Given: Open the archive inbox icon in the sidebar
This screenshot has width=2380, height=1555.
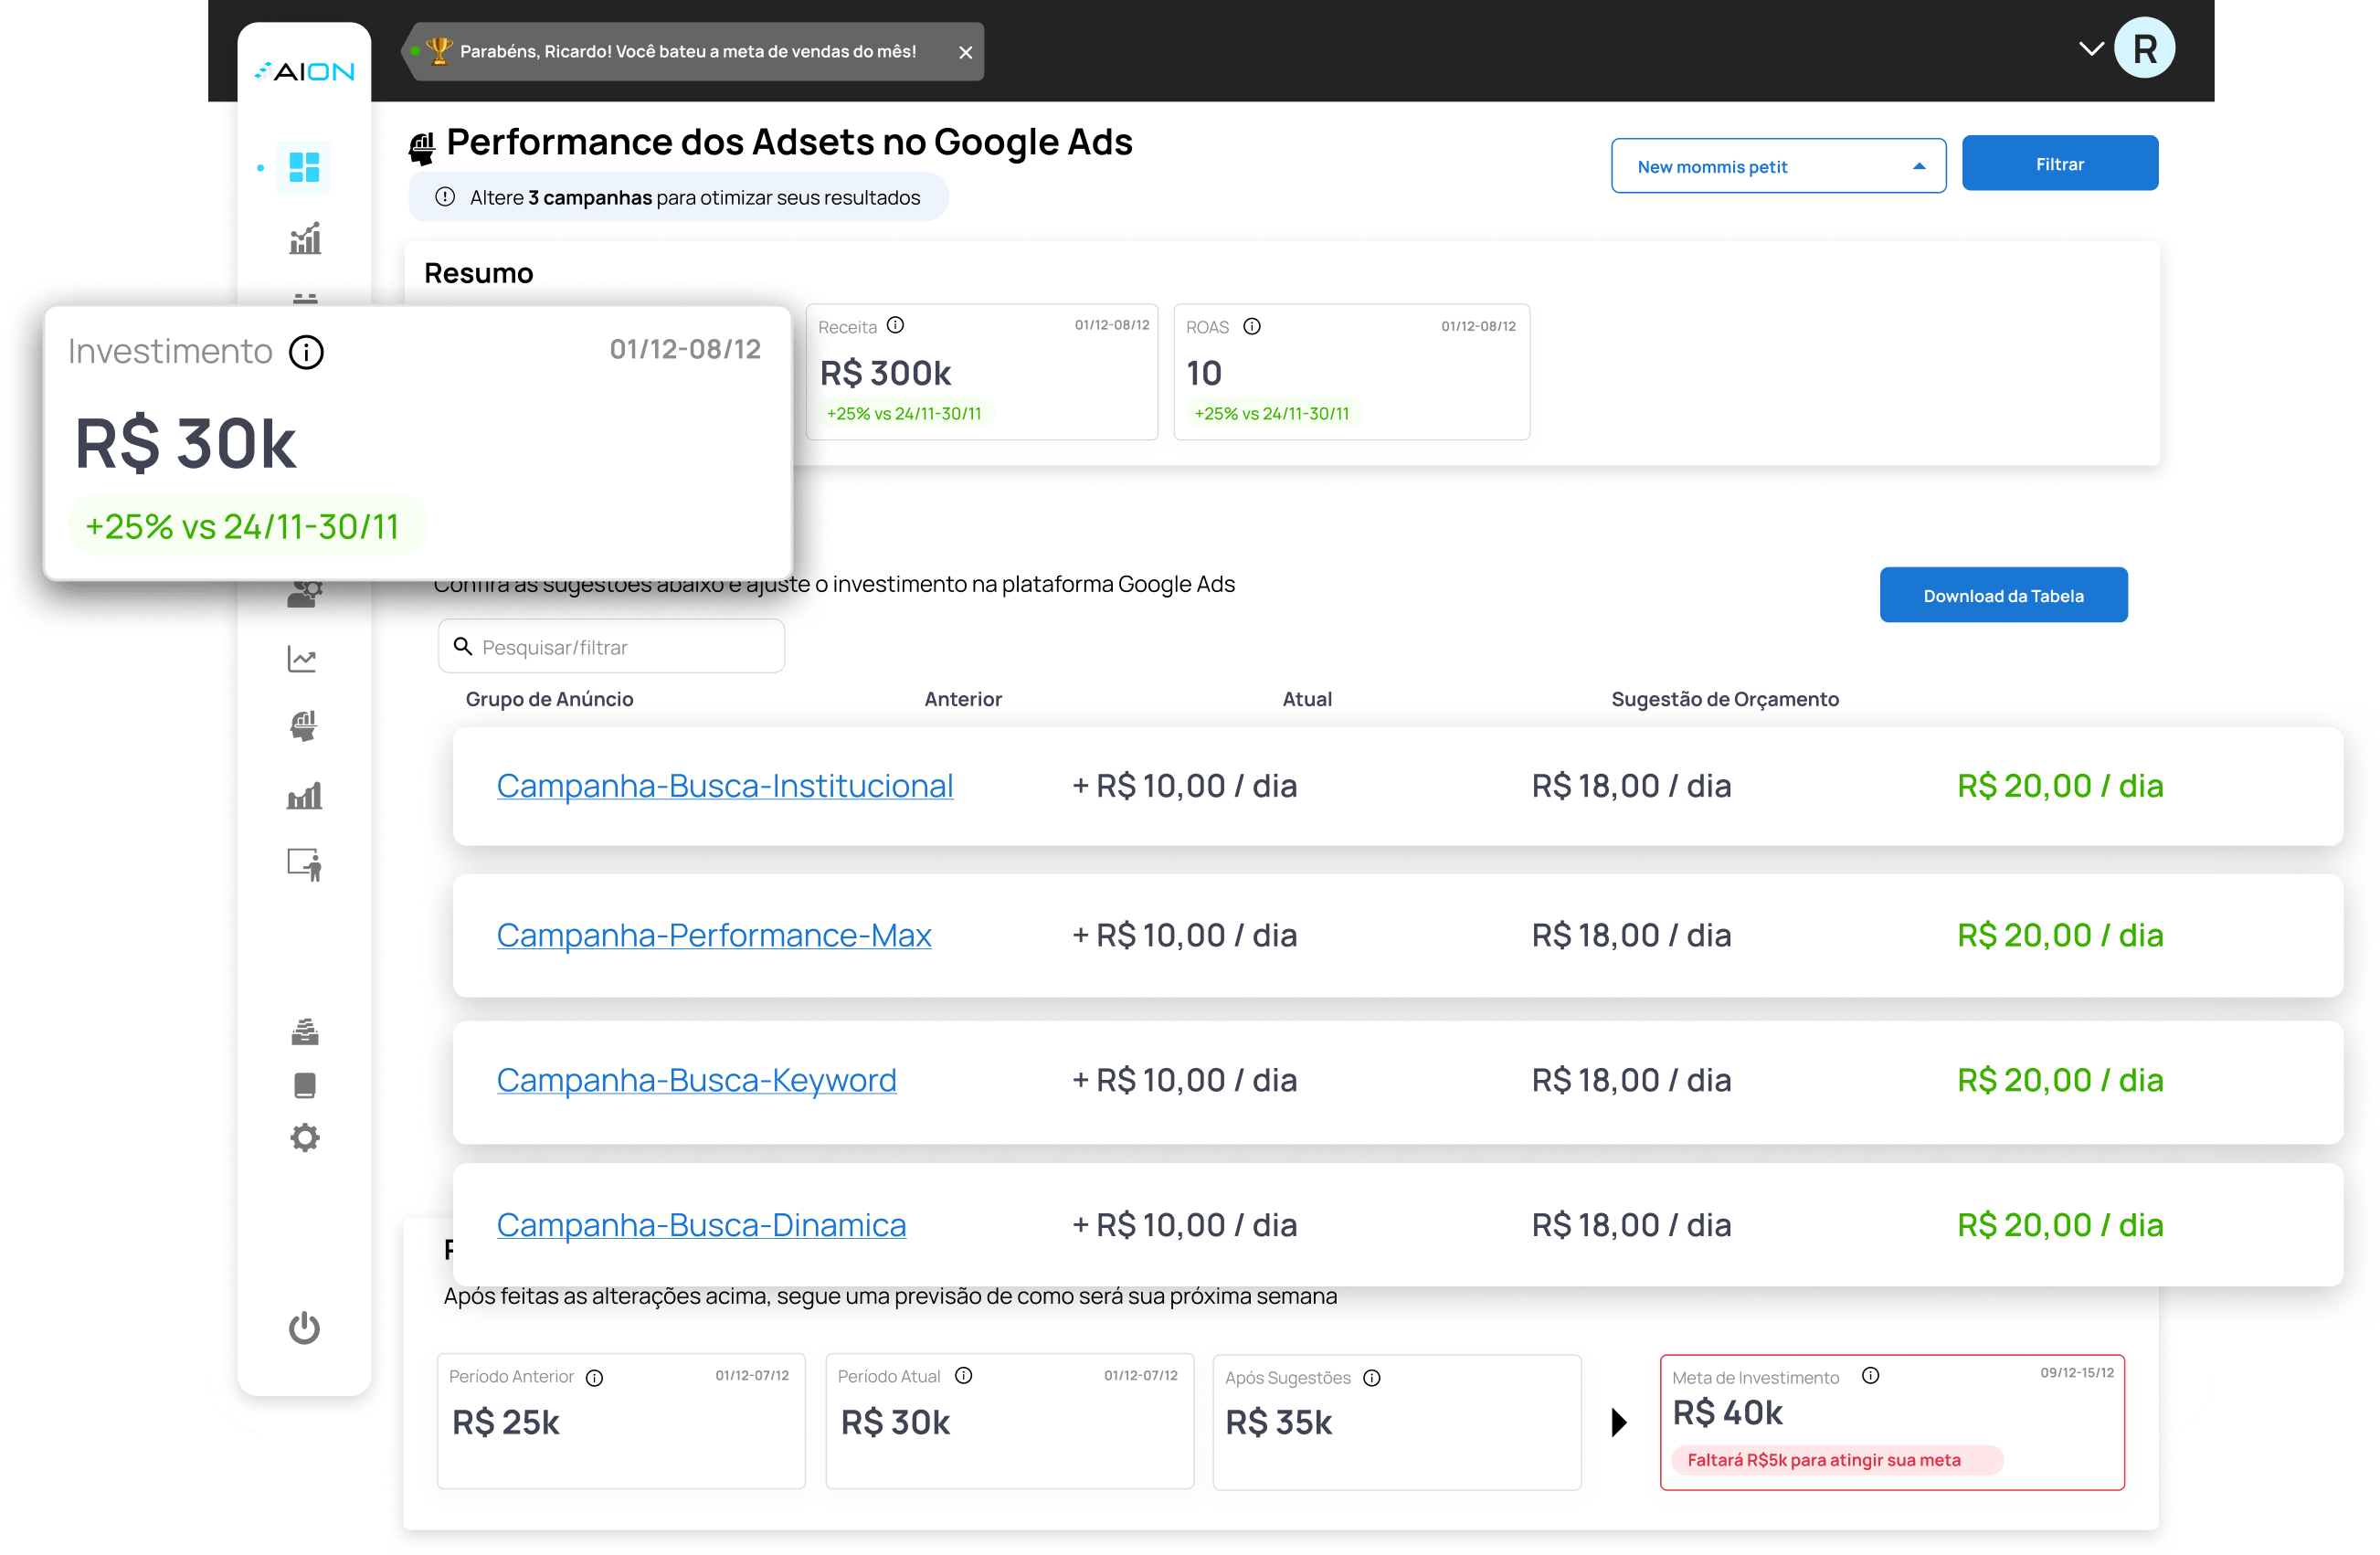Looking at the screenshot, I should pos(304,1031).
